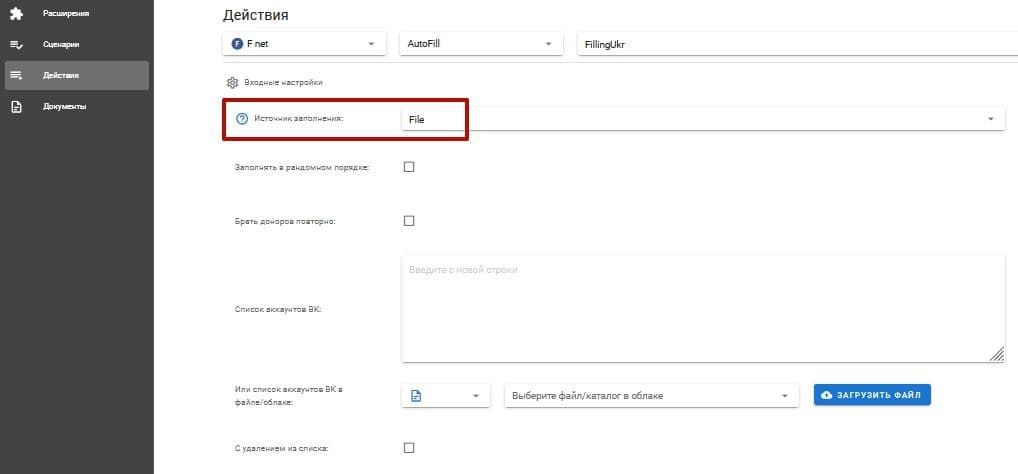Click the blue F net badge icon
Image resolution: width=1018 pixels, height=474 pixels.
tap(237, 44)
